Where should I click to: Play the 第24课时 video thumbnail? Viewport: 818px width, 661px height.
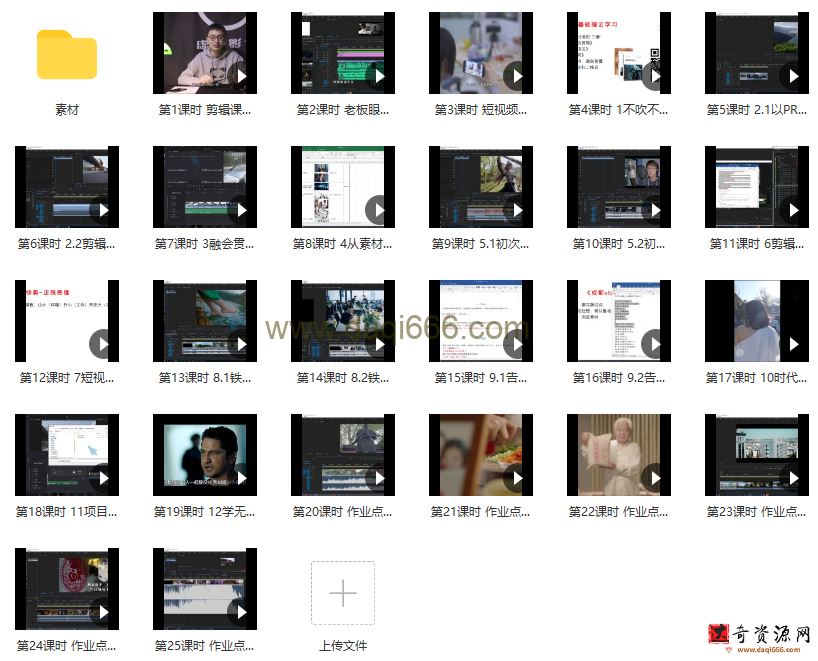pyautogui.click(x=67, y=589)
